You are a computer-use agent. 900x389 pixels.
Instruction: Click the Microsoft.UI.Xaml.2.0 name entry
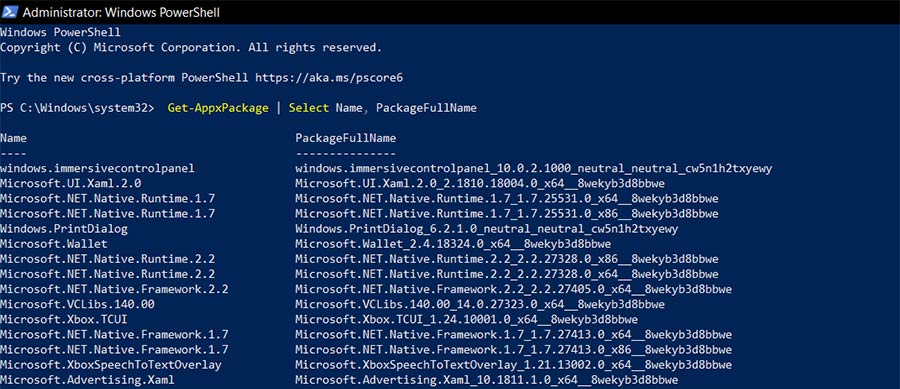(x=71, y=184)
